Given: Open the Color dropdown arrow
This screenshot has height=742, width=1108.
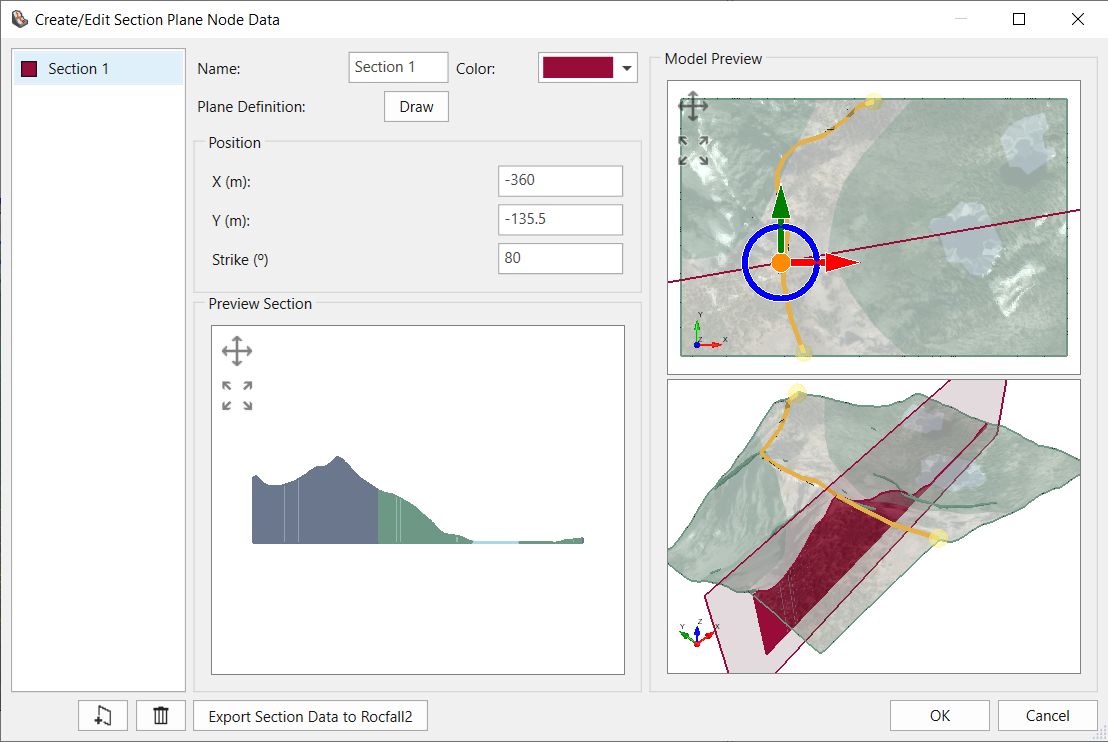Looking at the screenshot, I should click(x=626, y=69).
